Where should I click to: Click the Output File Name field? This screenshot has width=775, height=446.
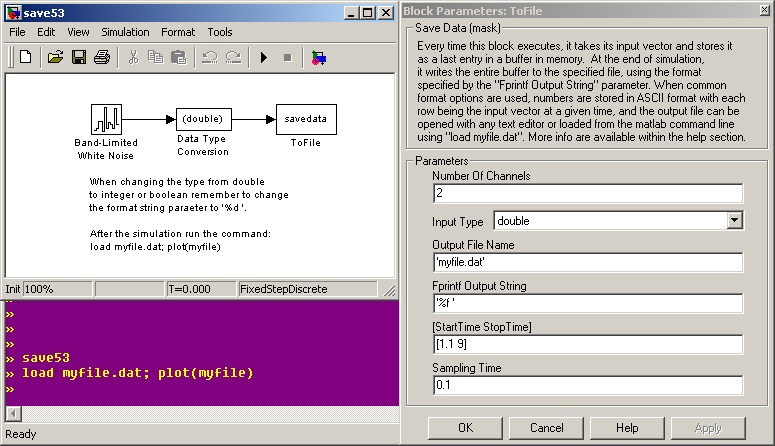[588, 262]
